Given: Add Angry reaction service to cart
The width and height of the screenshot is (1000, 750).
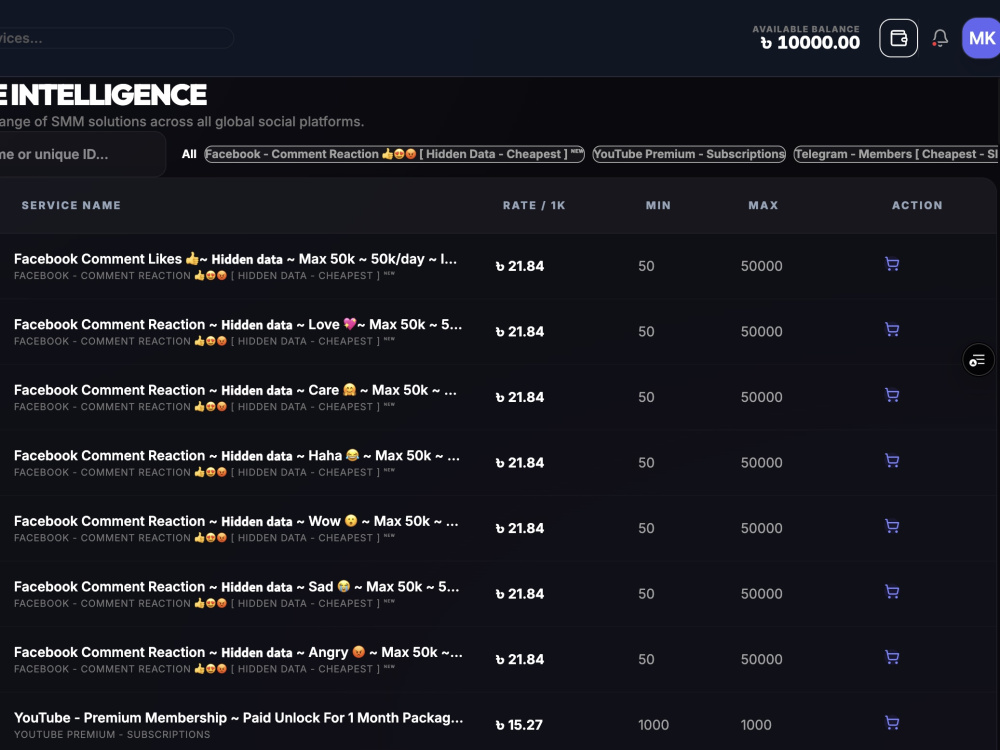Looking at the screenshot, I should tap(892, 658).
